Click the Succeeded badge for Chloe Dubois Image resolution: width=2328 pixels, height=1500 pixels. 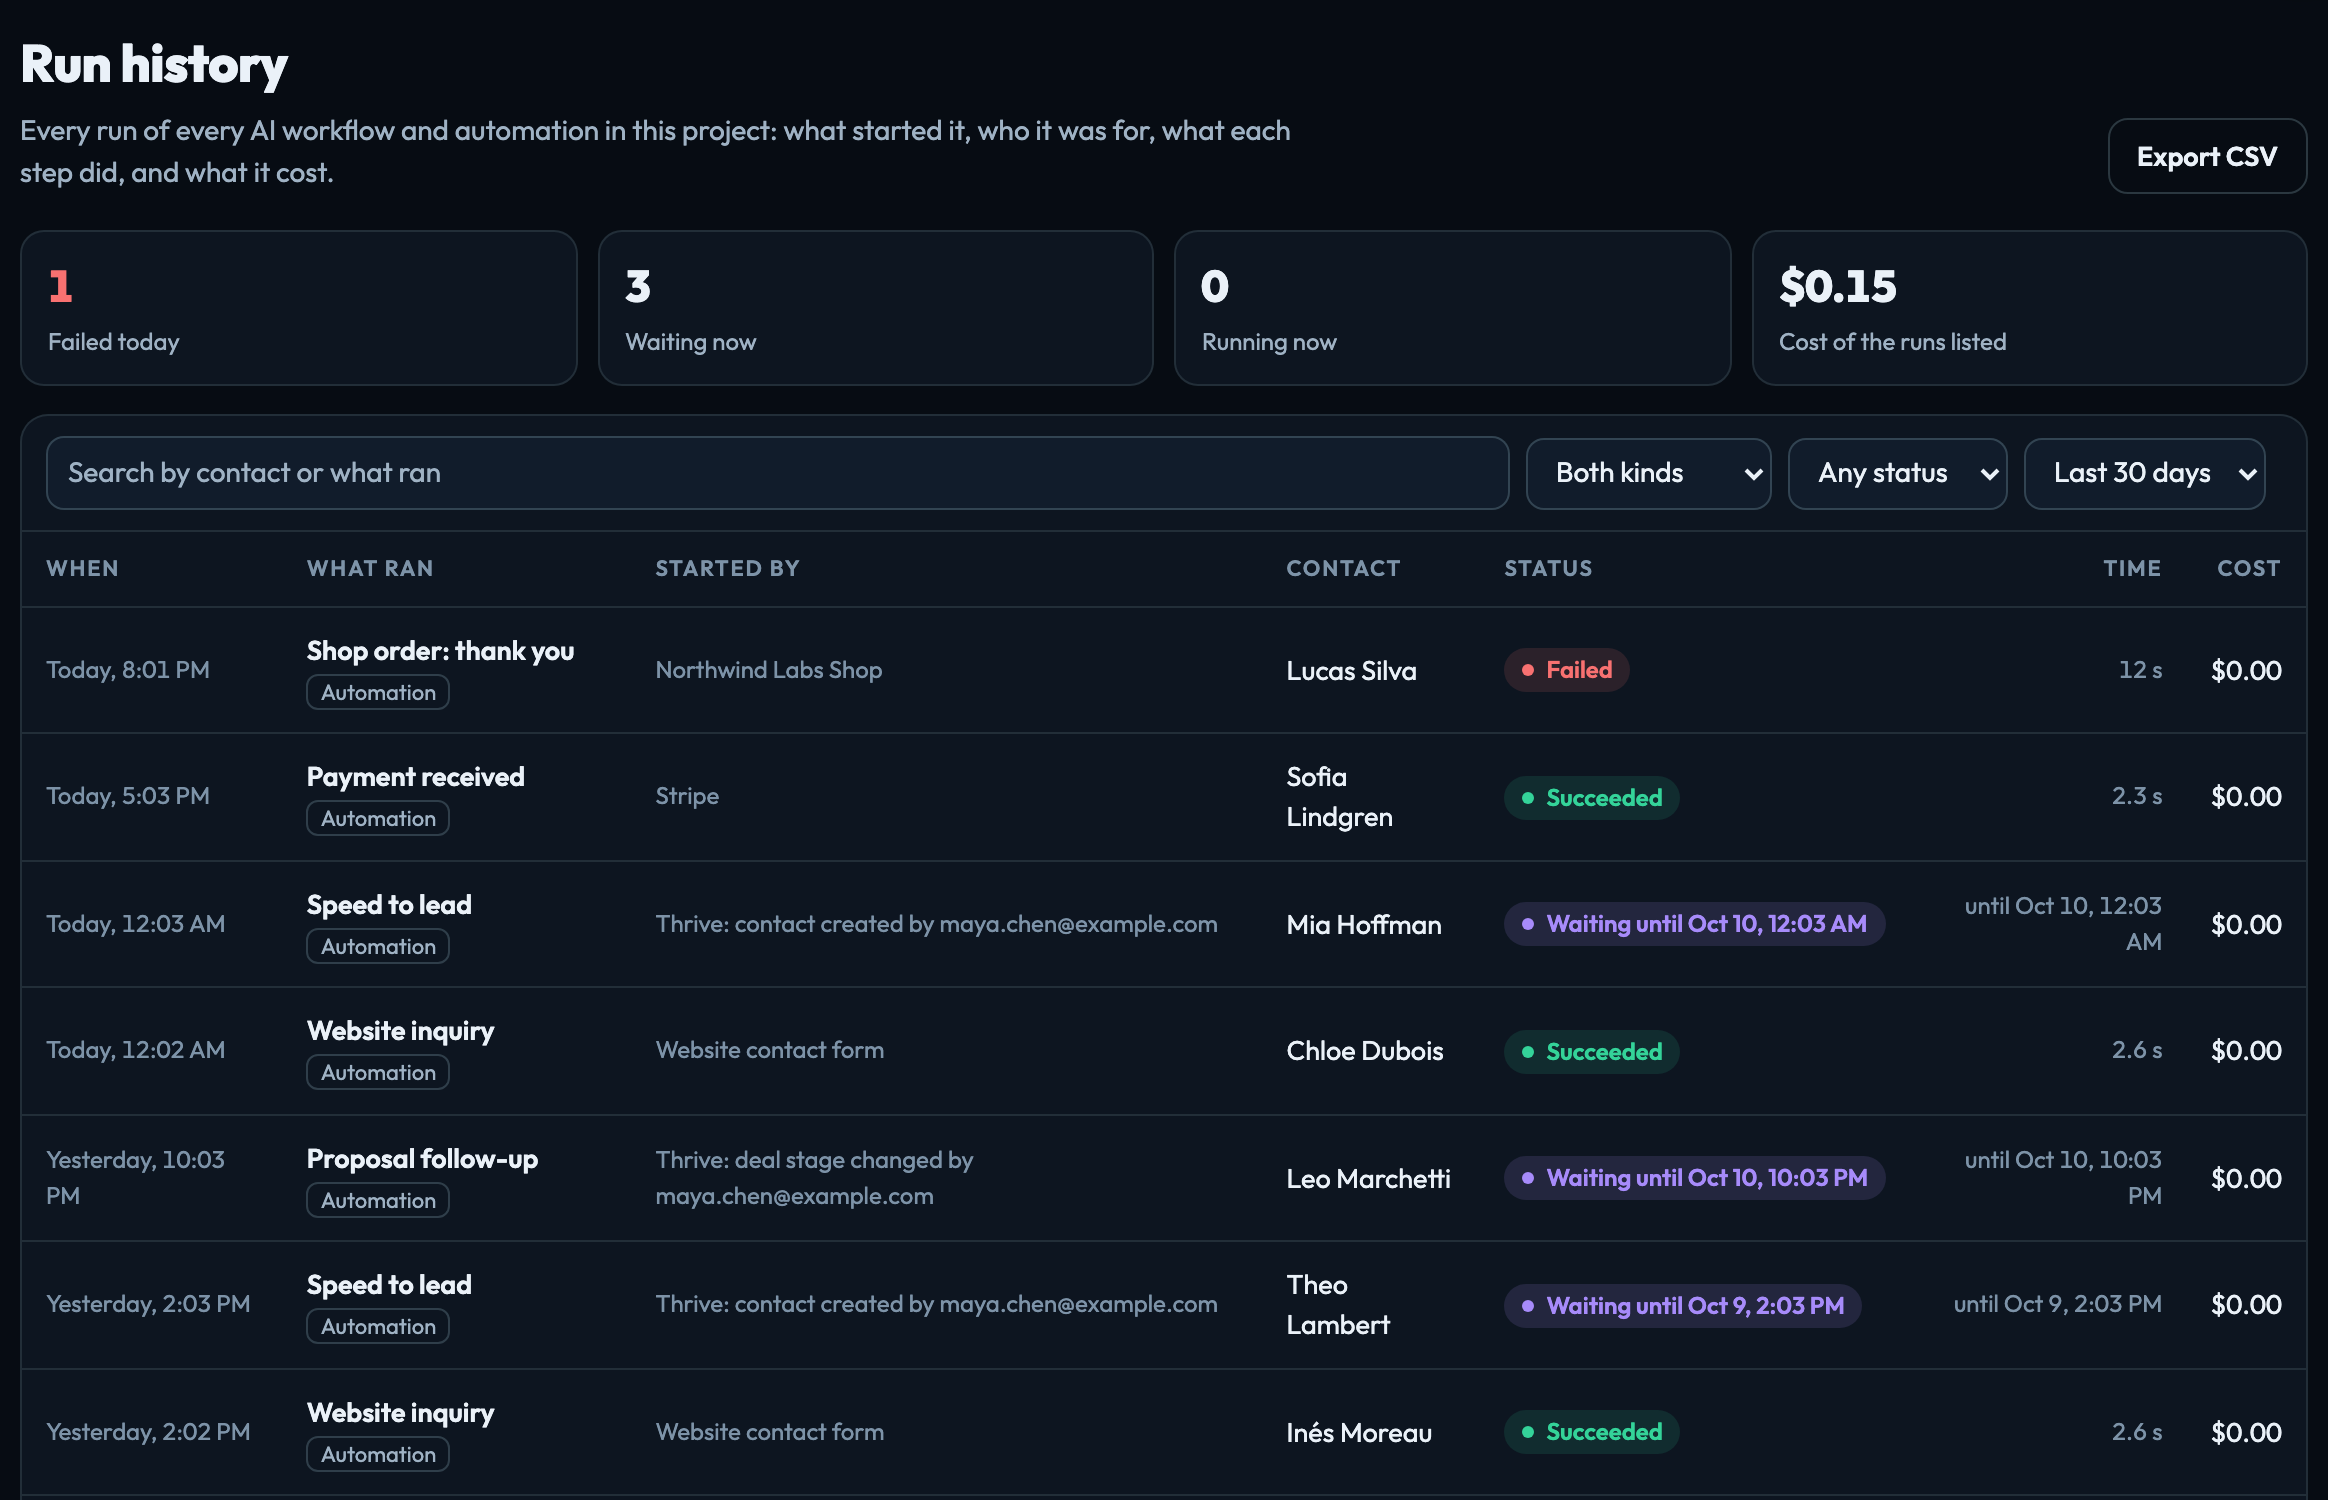pyautogui.click(x=1591, y=1052)
